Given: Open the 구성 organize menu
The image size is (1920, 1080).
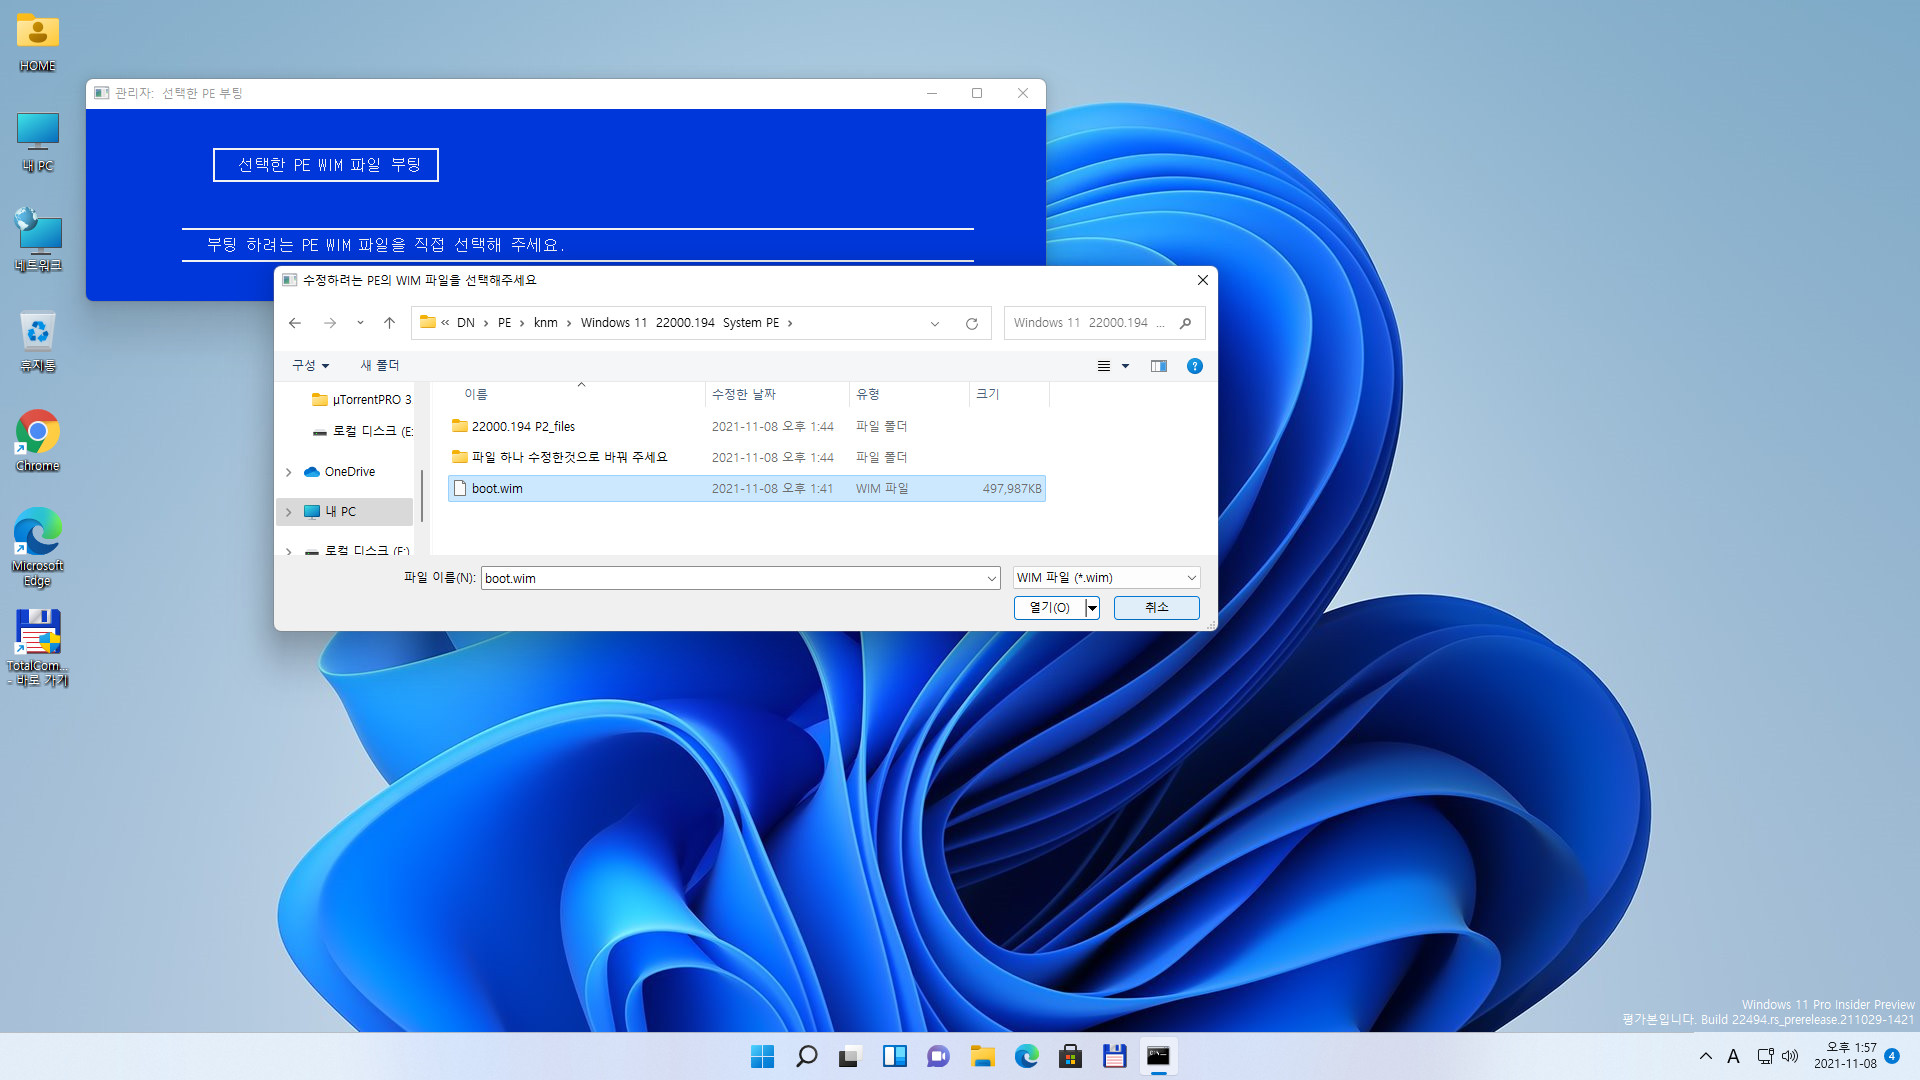Looking at the screenshot, I should 310,366.
